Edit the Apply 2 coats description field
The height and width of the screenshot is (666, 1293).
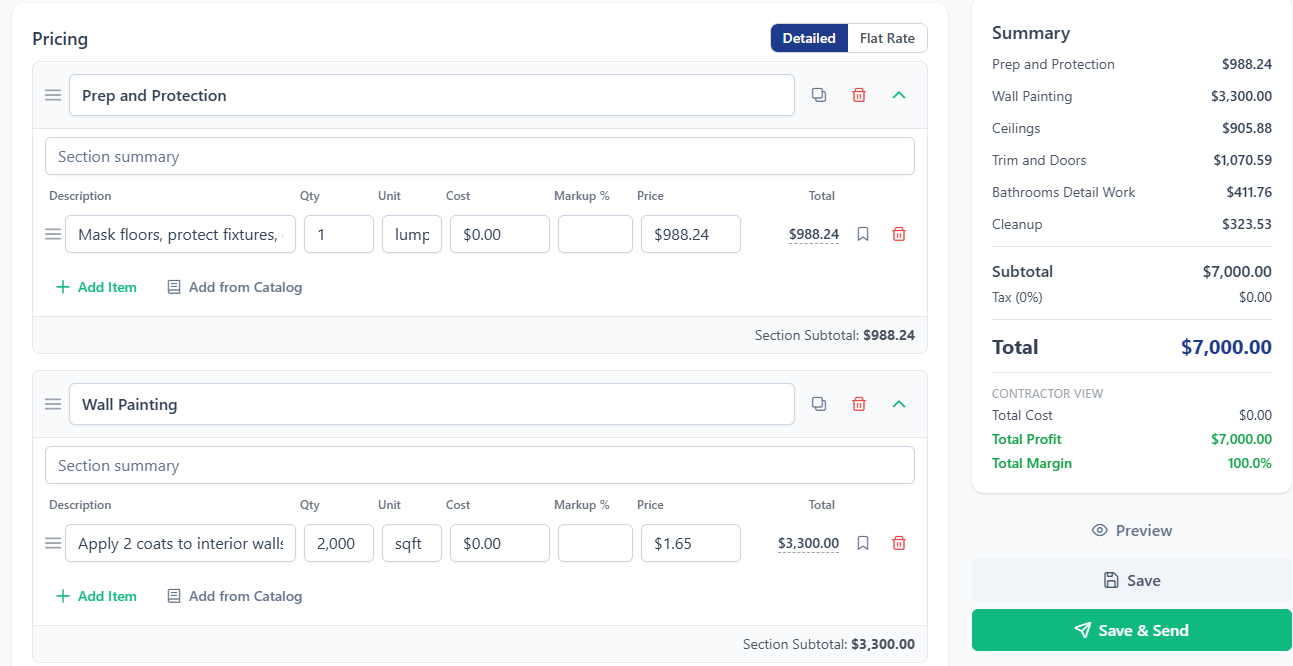[180, 543]
